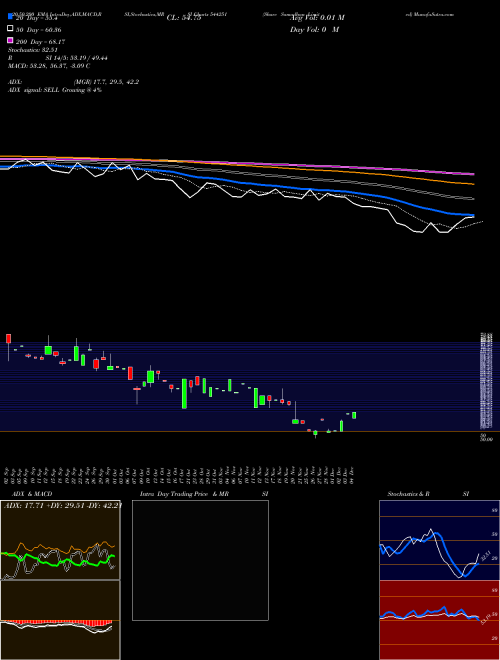Click the right end of the orange moving average line

pyautogui.click(x=472, y=184)
